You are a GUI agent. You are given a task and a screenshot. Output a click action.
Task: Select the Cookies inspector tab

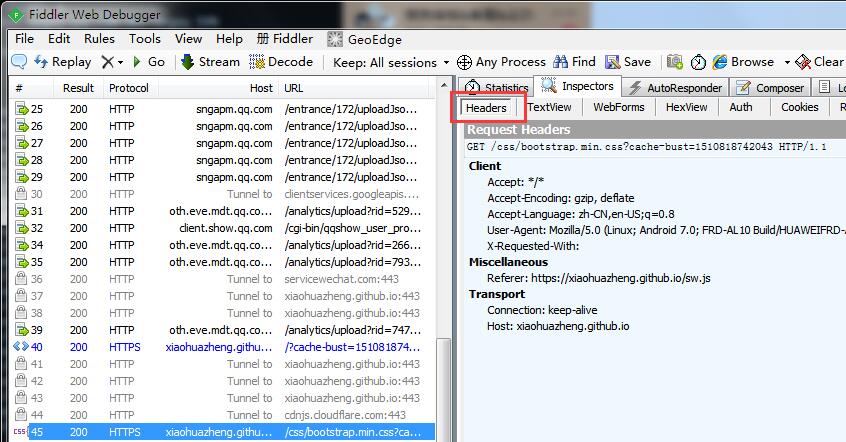[800, 107]
